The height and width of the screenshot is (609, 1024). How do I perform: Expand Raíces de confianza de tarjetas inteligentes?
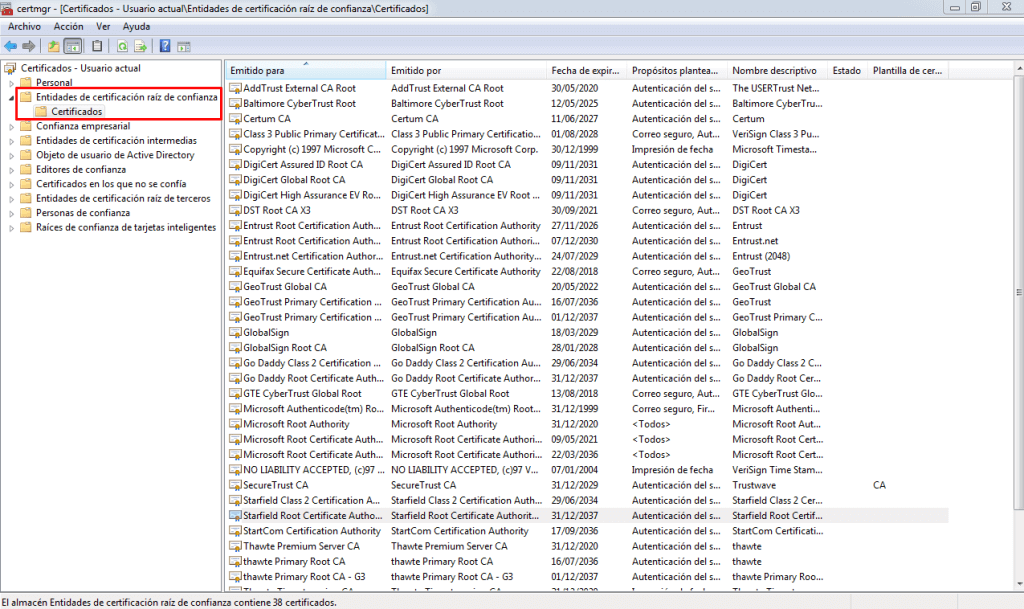click(x=11, y=228)
